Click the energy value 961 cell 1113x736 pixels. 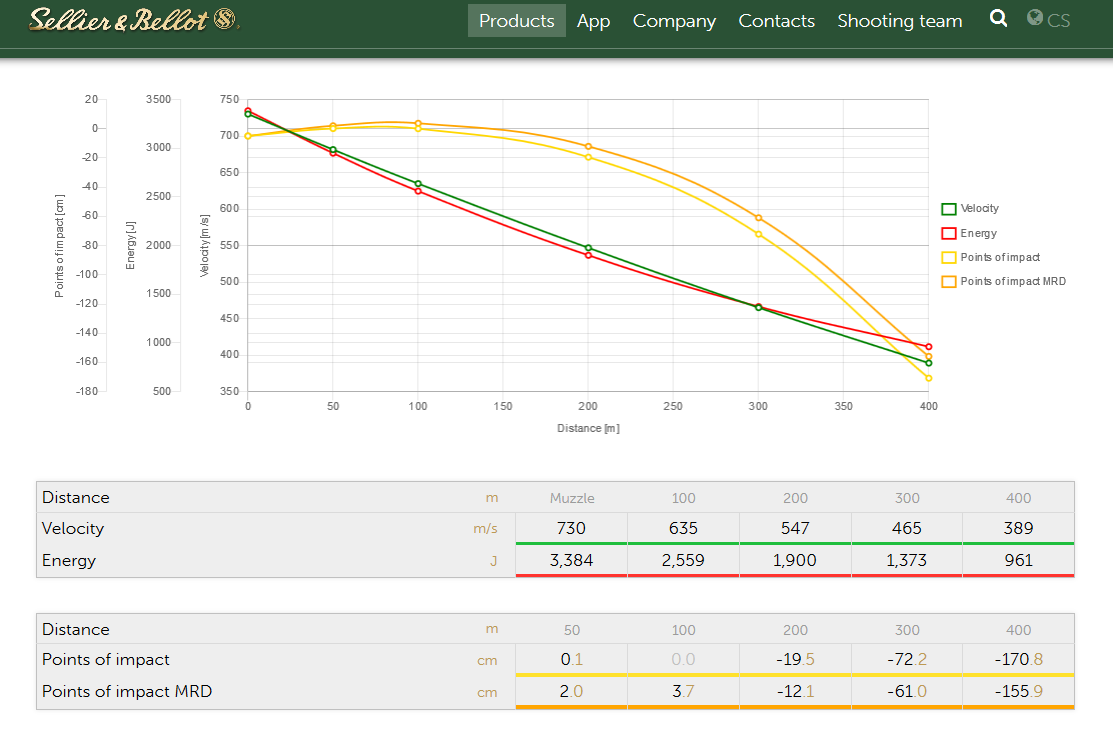pos(1018,560)
